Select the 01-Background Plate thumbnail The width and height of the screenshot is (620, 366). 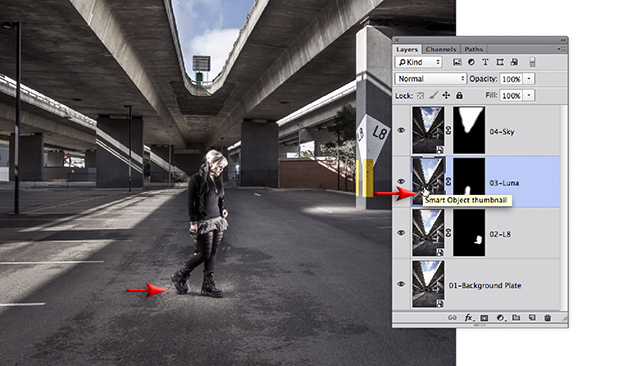pyautogui.click(x=428, y=284)
